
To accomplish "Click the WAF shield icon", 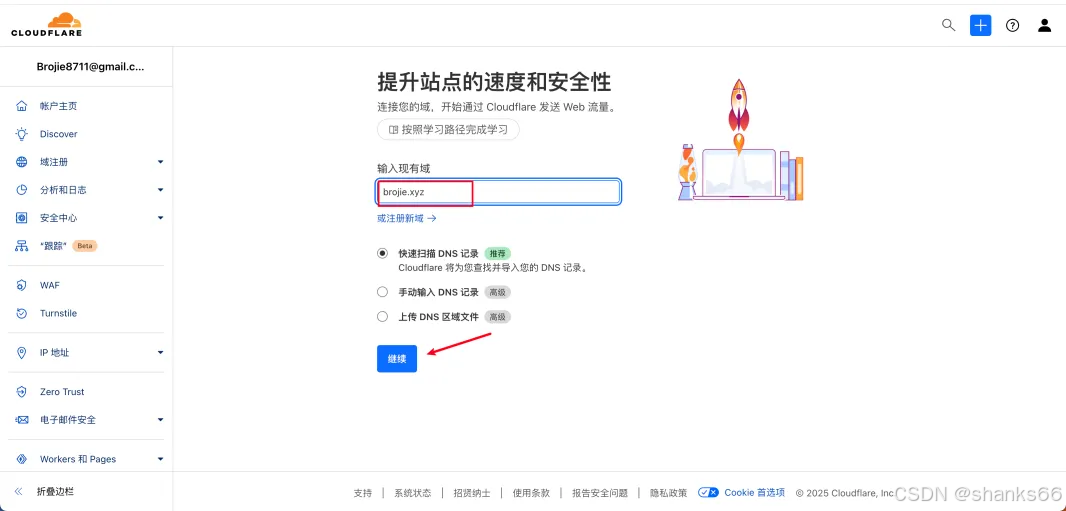I will tap(22, 285).
